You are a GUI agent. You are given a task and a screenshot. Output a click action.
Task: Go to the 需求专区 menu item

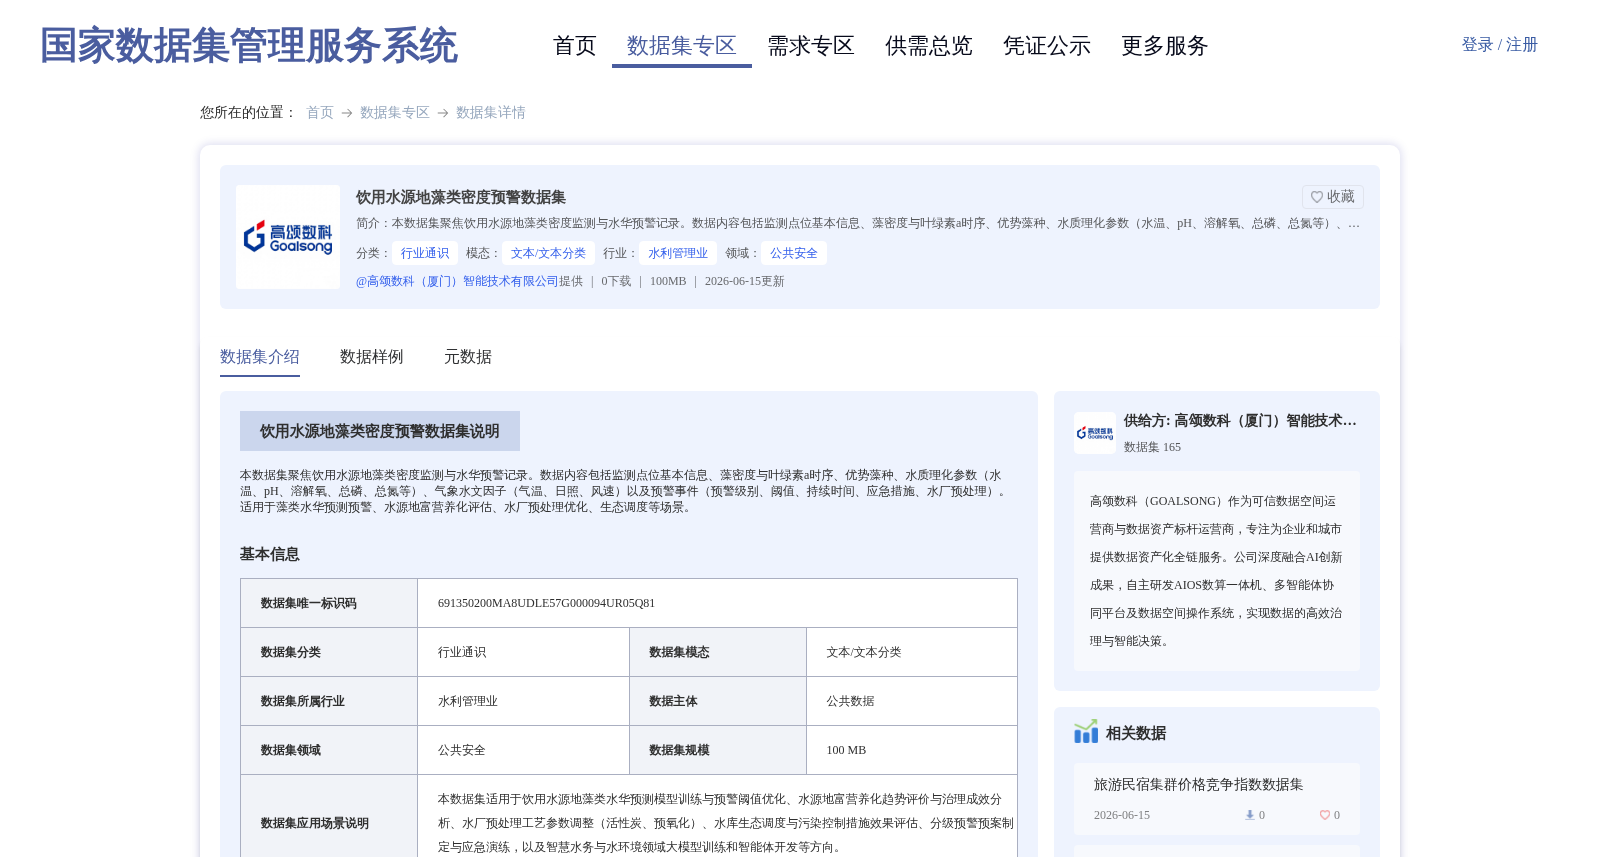coord(811,46)
